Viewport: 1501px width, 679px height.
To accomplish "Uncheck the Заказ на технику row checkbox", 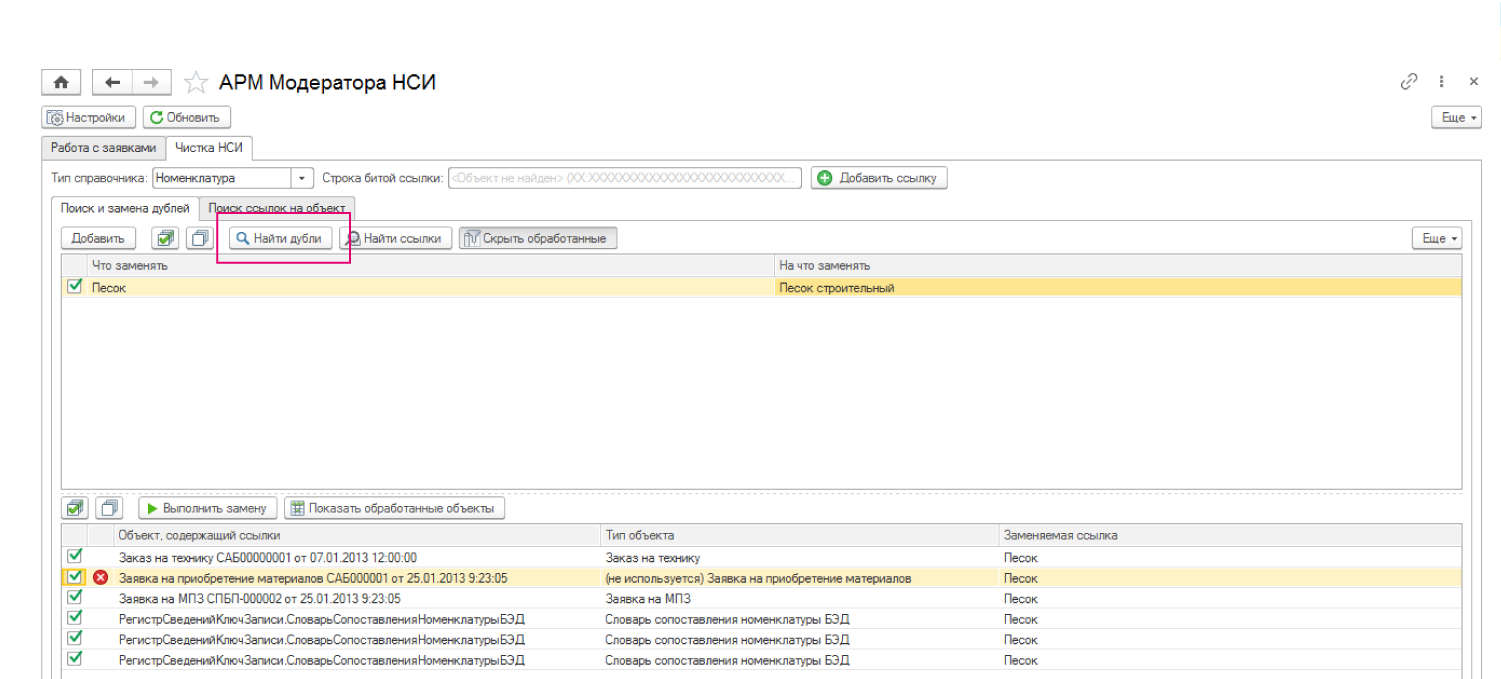I will pos(75,557).
